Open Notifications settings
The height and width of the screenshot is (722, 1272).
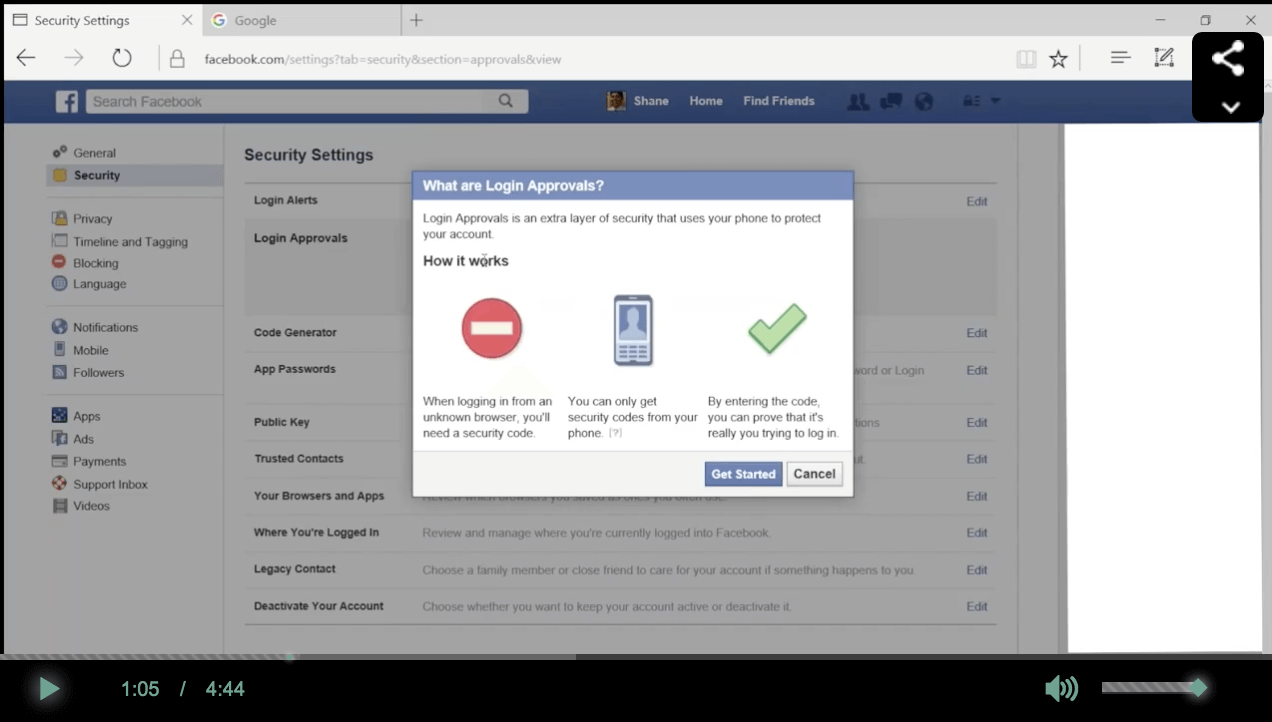click(x=105, y=328)
